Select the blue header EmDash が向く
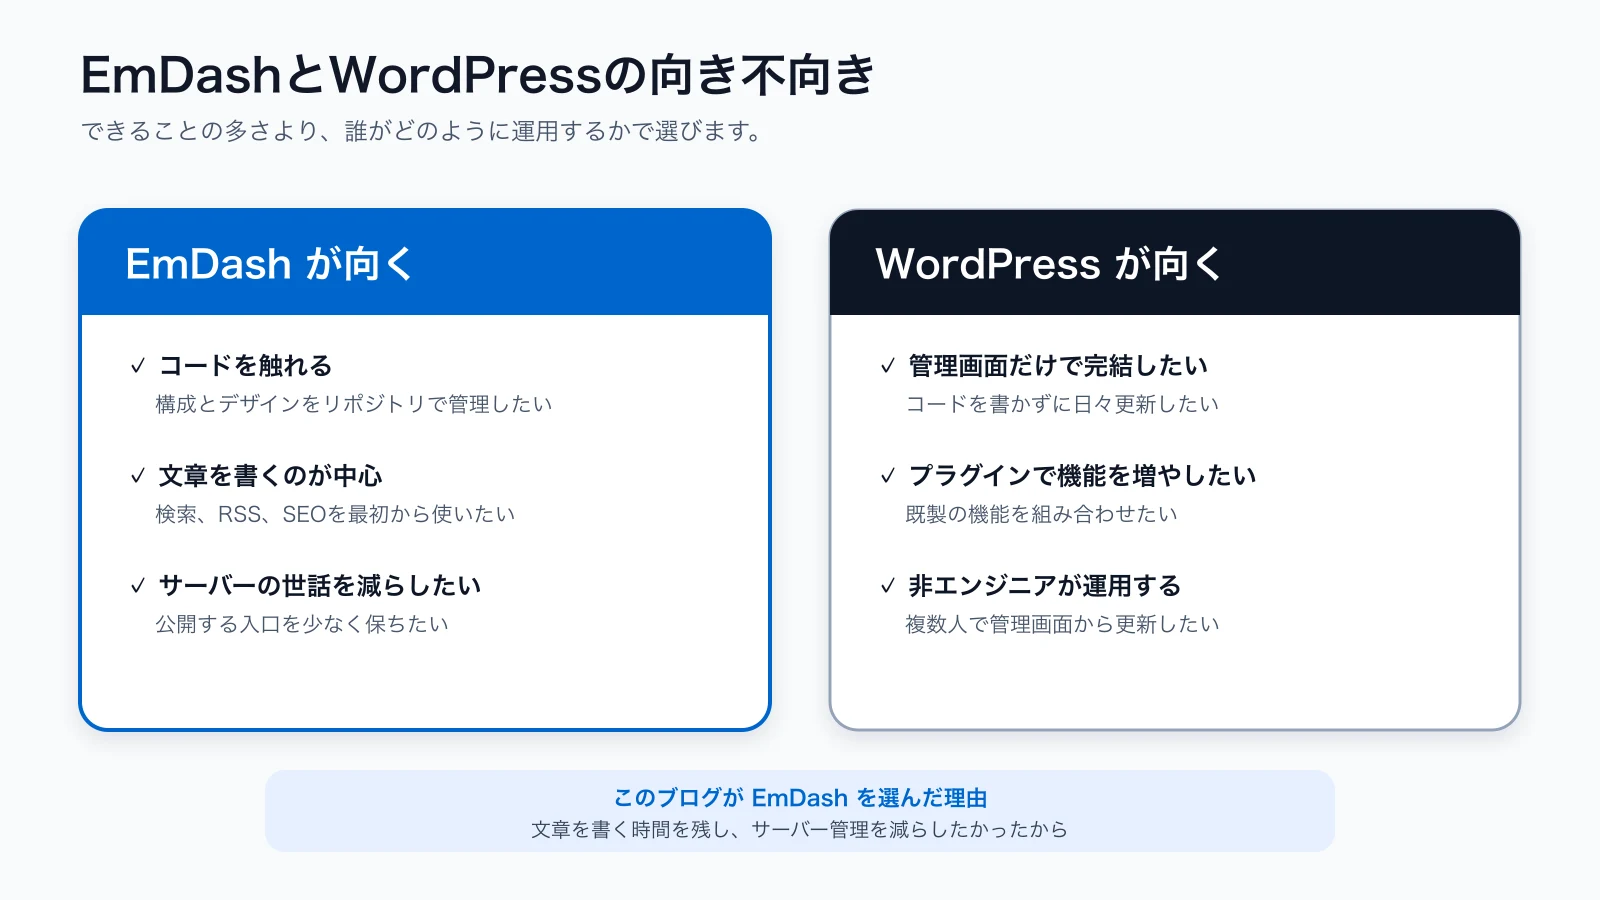The height and width of the screenshot is (900, 1600). pos(425,263)
